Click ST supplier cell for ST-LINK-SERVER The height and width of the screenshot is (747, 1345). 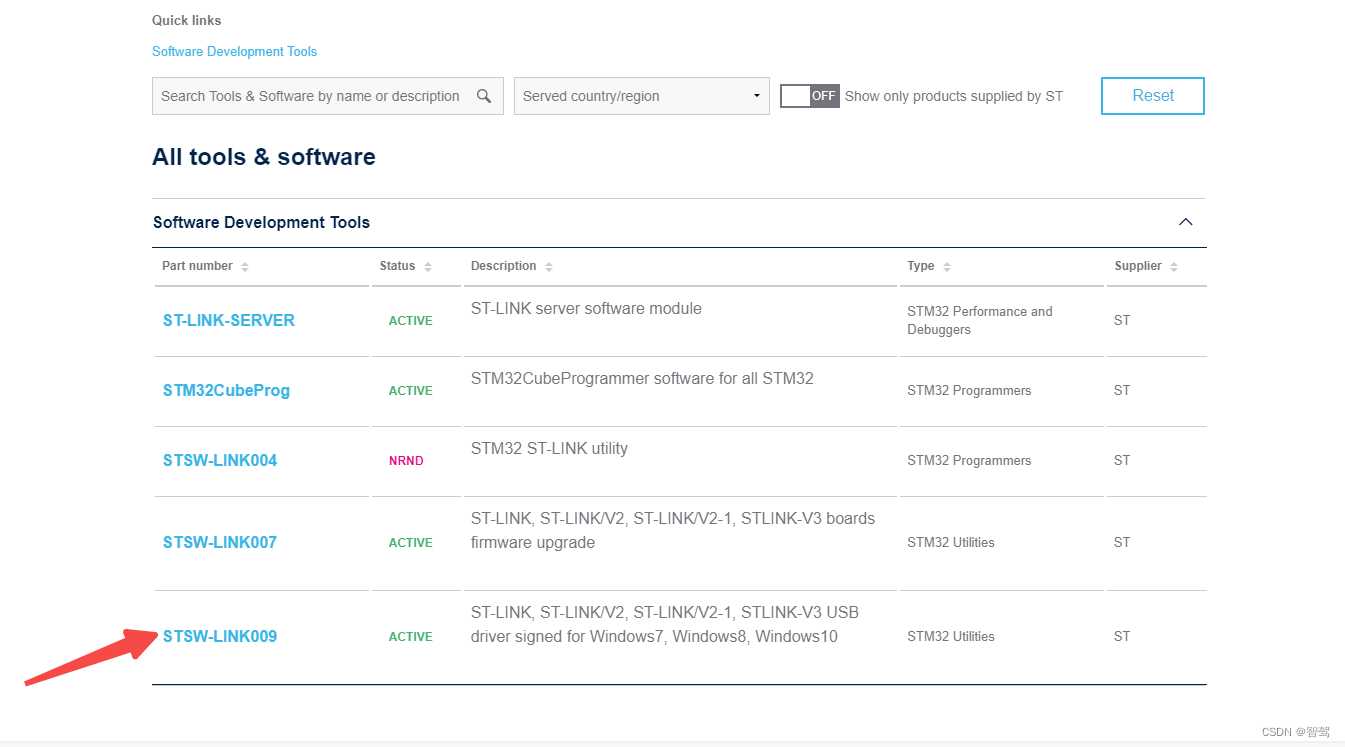(1122, 321)
